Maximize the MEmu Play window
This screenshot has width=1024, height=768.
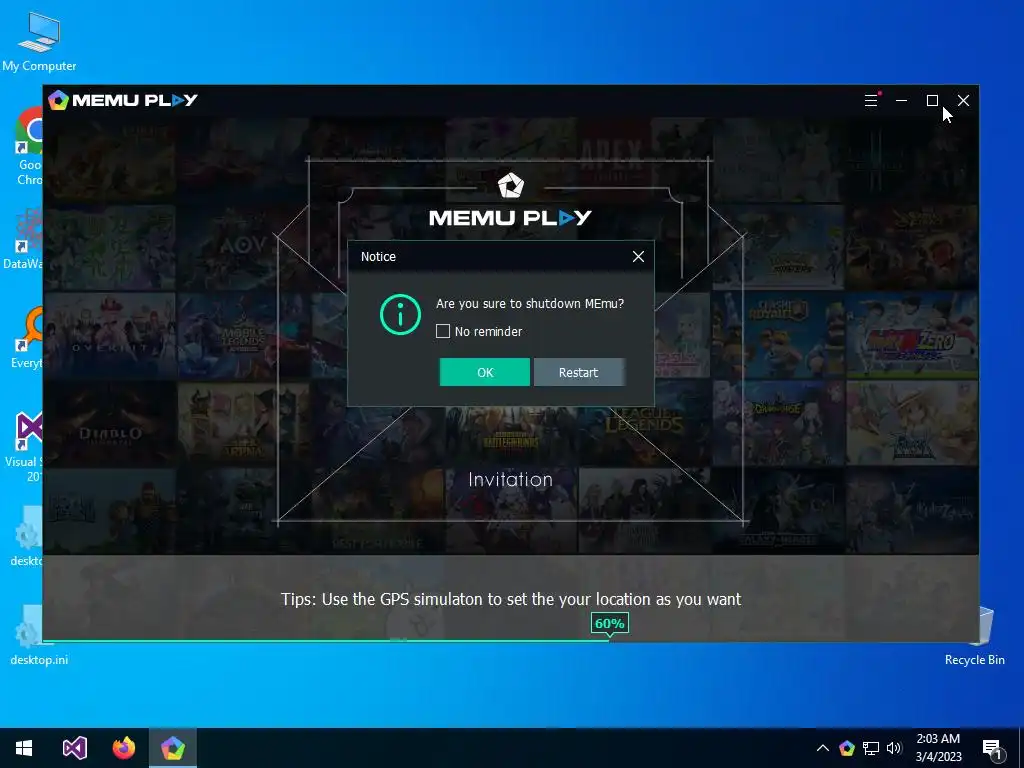[932, 101]
